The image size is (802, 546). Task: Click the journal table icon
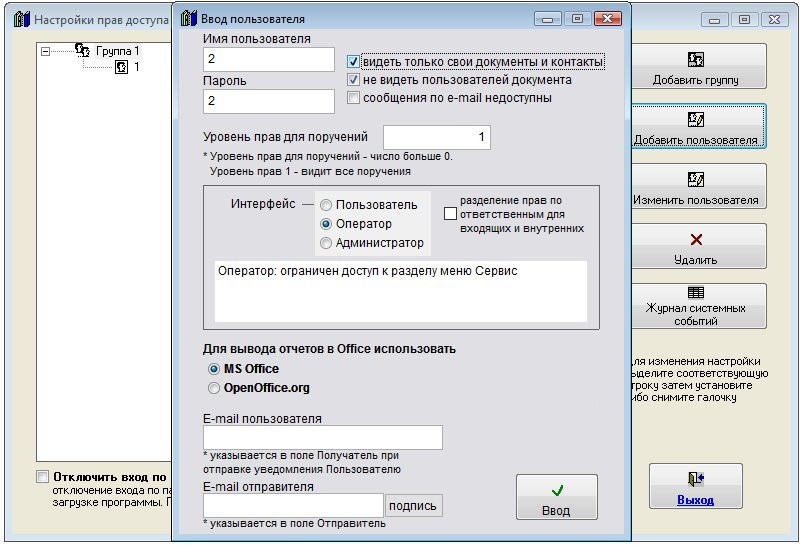(x=696, y=292)
